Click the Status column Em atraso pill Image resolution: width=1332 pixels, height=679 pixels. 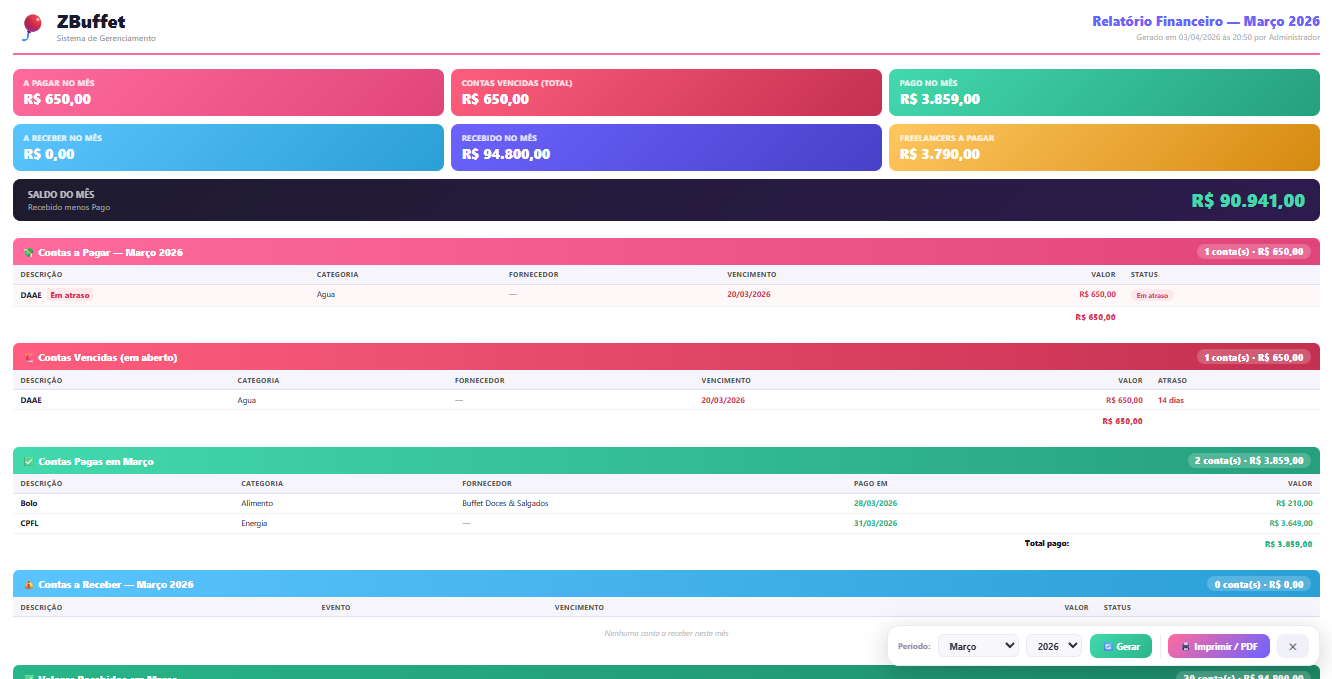pos(1151,295)
